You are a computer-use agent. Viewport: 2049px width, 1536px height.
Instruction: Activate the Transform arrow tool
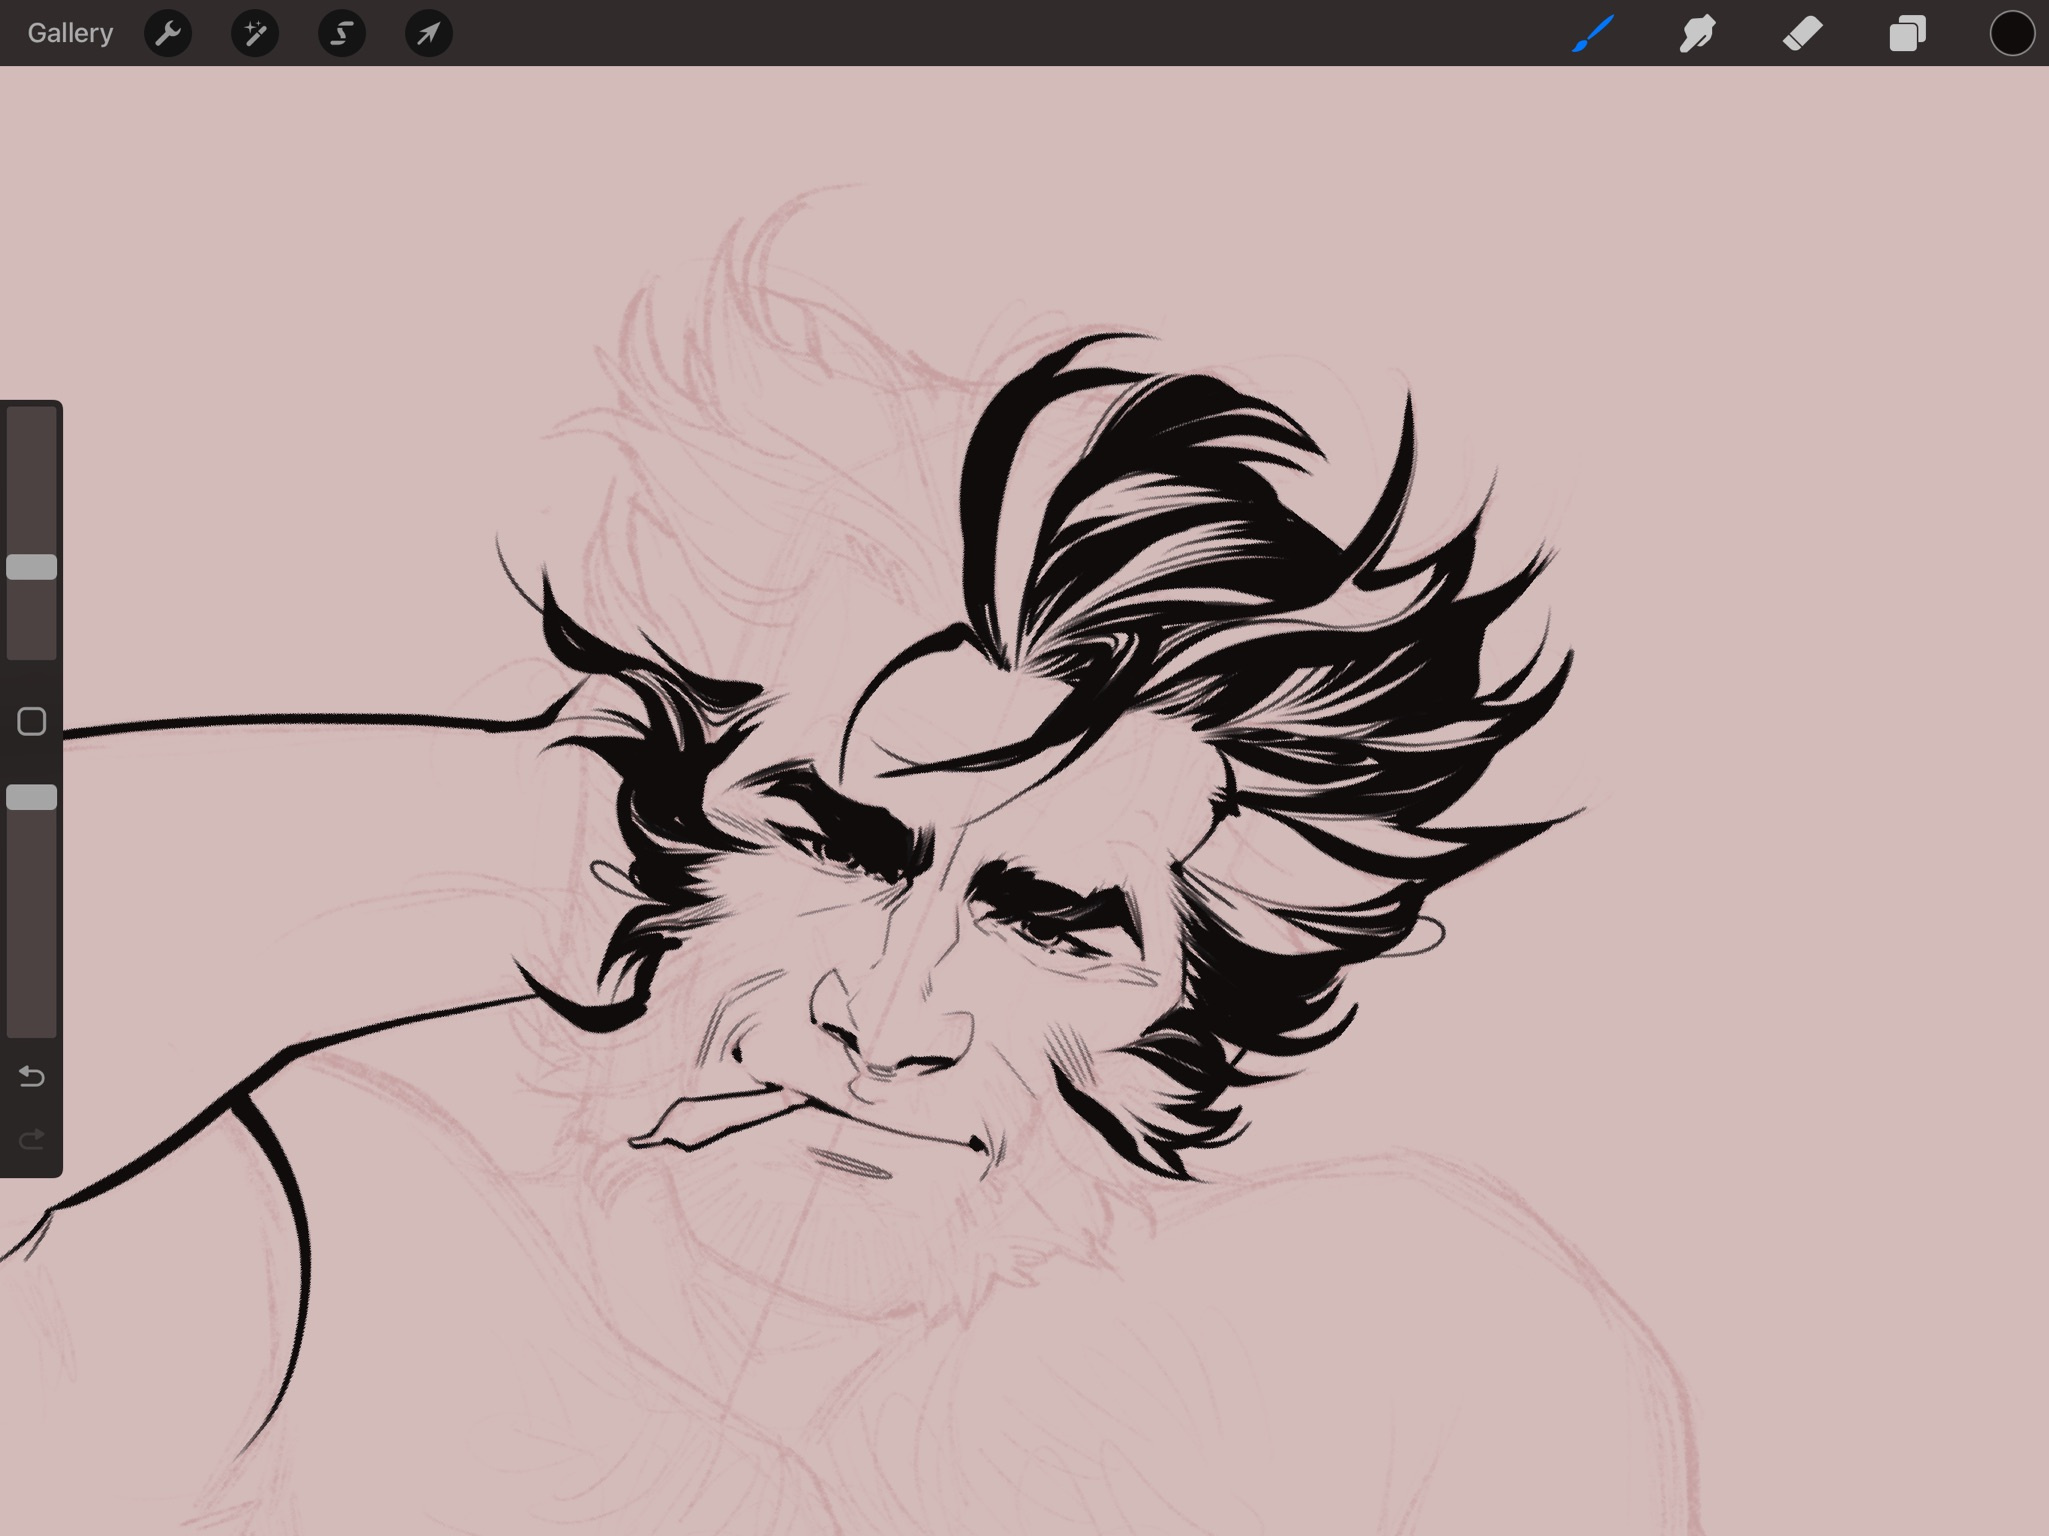429,33
